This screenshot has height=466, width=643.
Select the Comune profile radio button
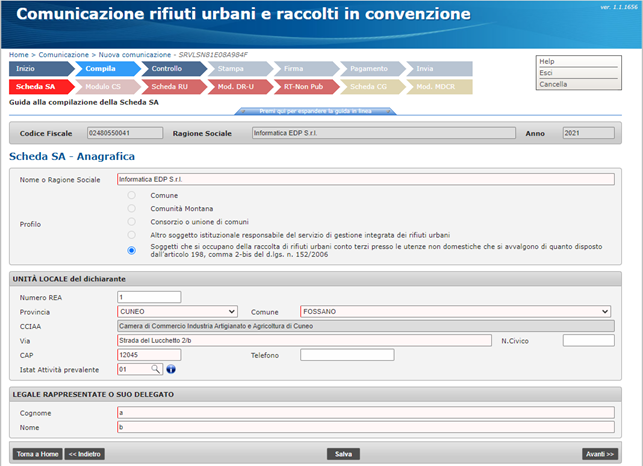point(132,195)
